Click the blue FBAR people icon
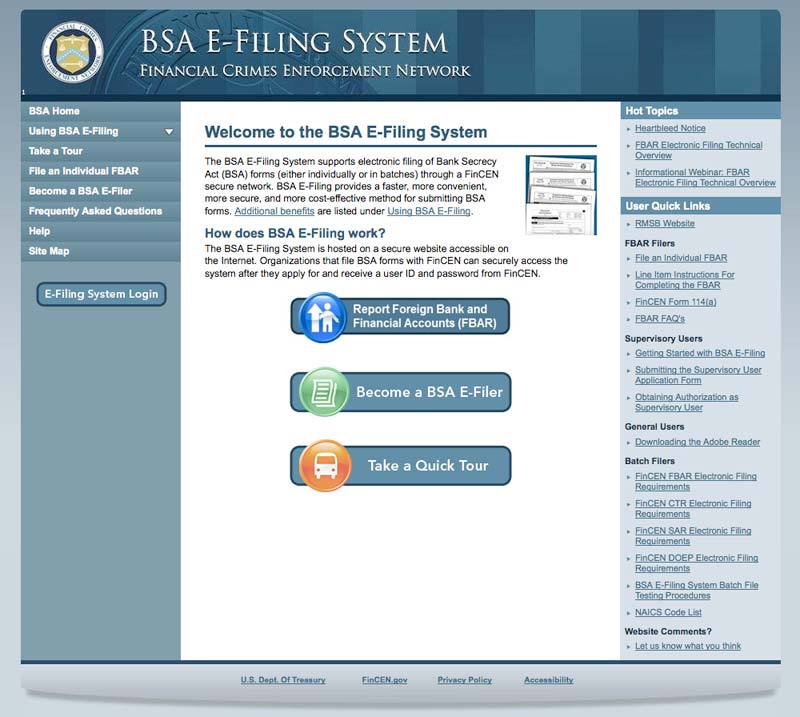The width and height of the screenshot is (800, 717). [322, 317]
